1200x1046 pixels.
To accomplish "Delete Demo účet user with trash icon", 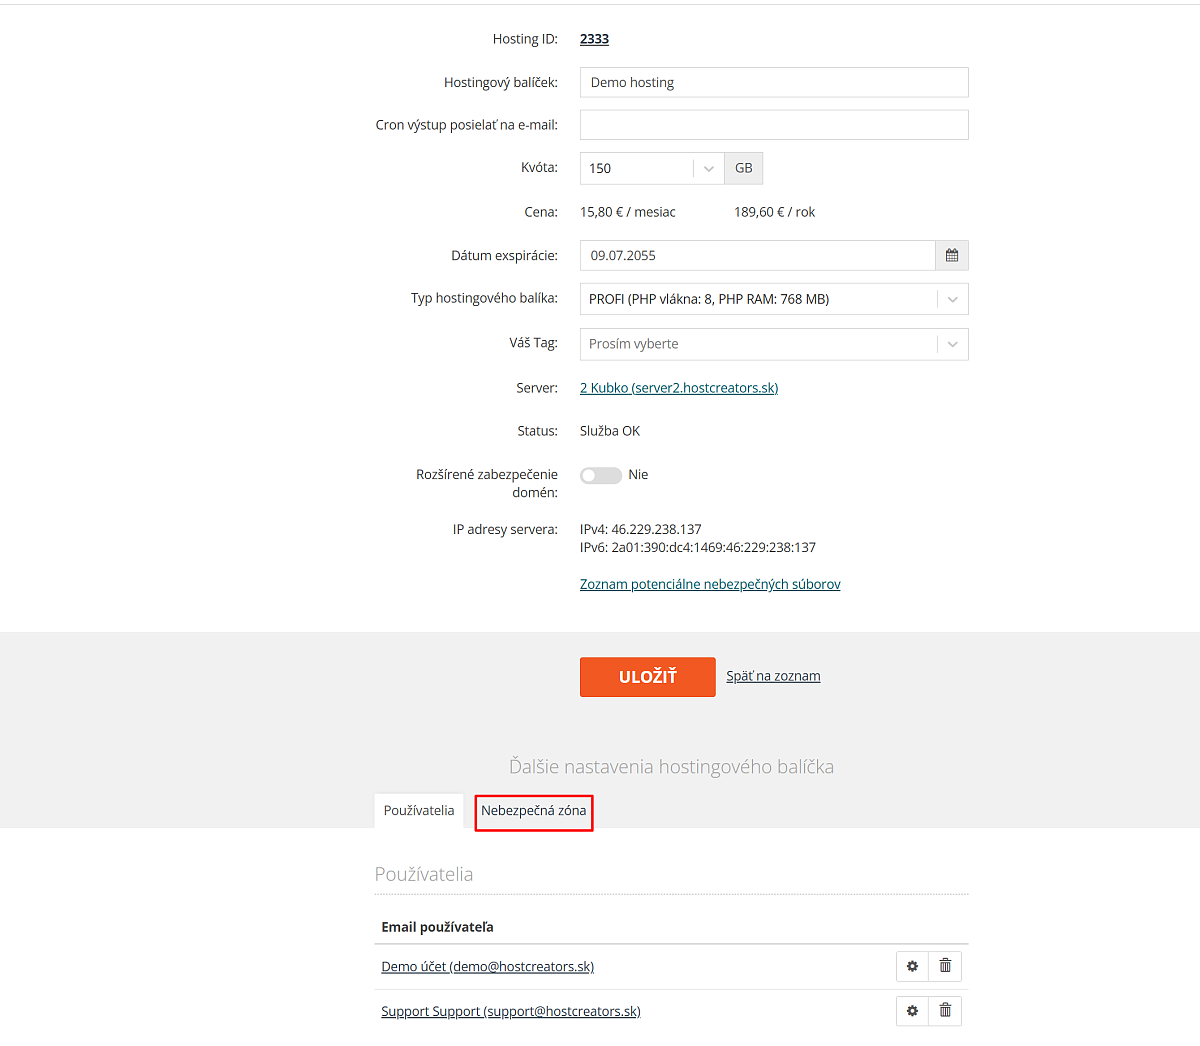I will [x=945, y=966].
